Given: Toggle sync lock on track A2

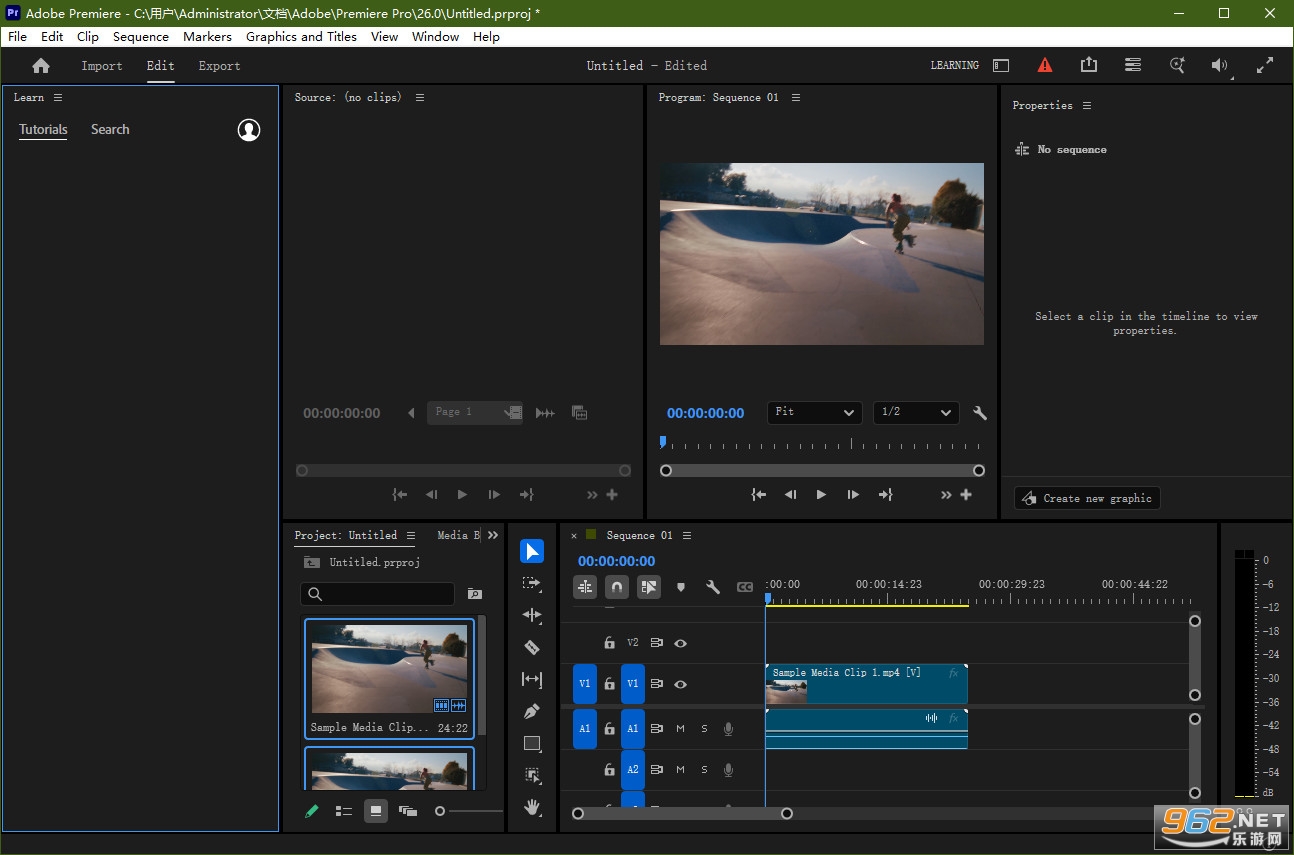Looking at the screenshot, I should tap(657, 770).
